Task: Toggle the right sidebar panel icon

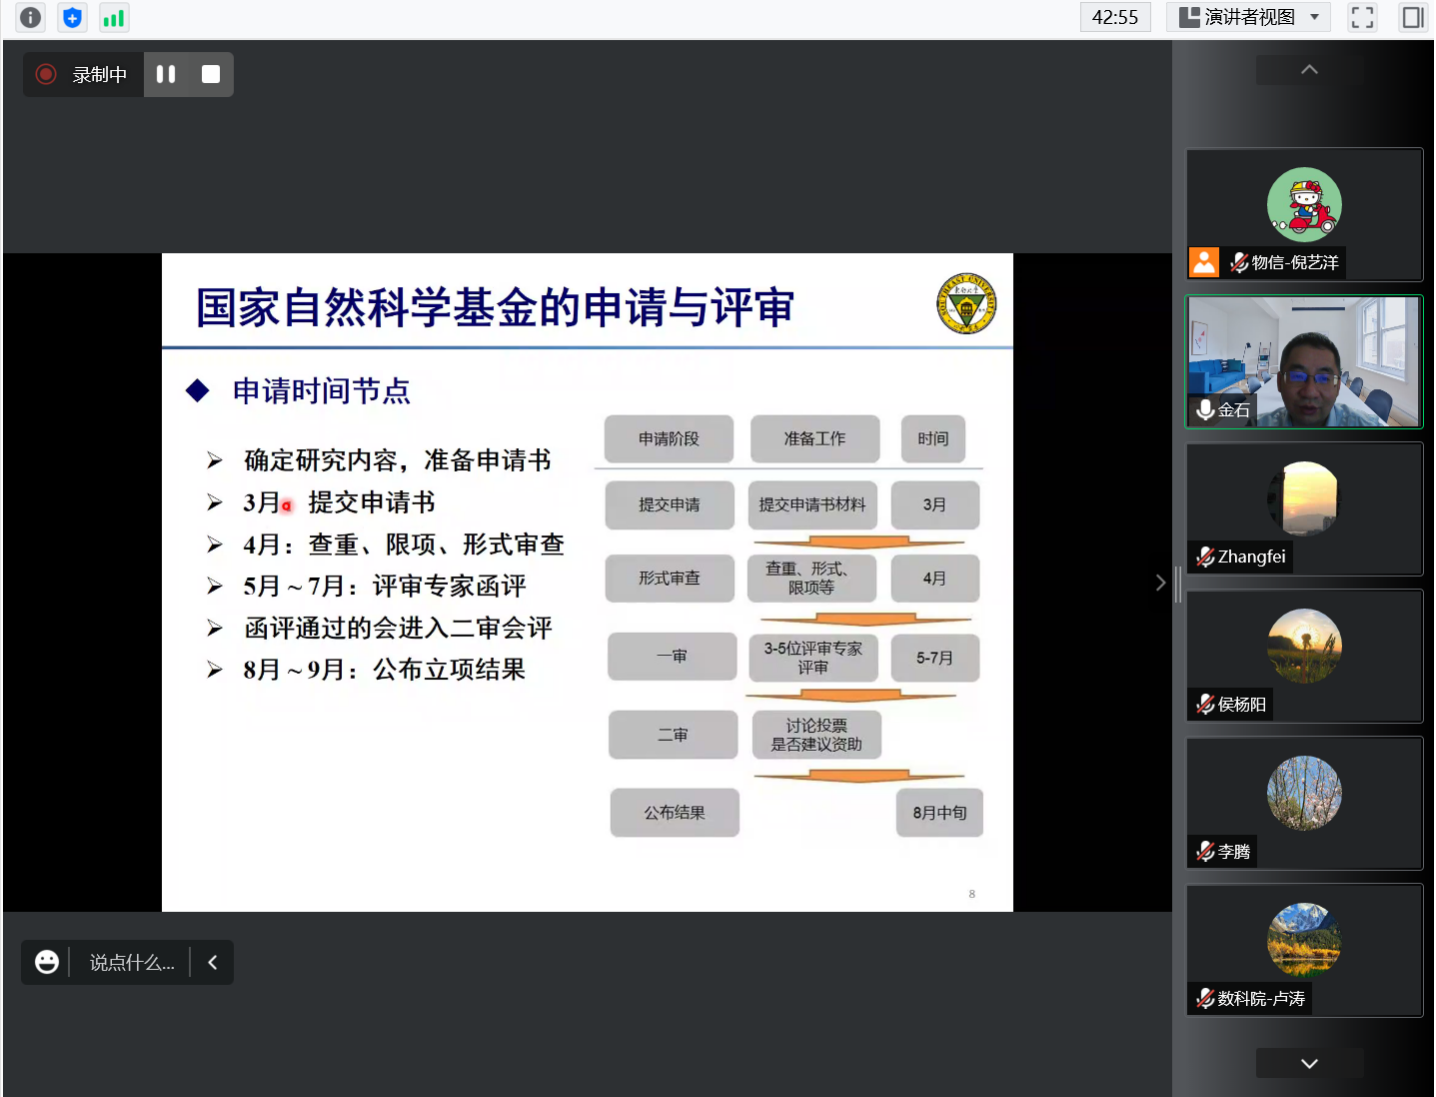Action: click(x=1412, y=17)
